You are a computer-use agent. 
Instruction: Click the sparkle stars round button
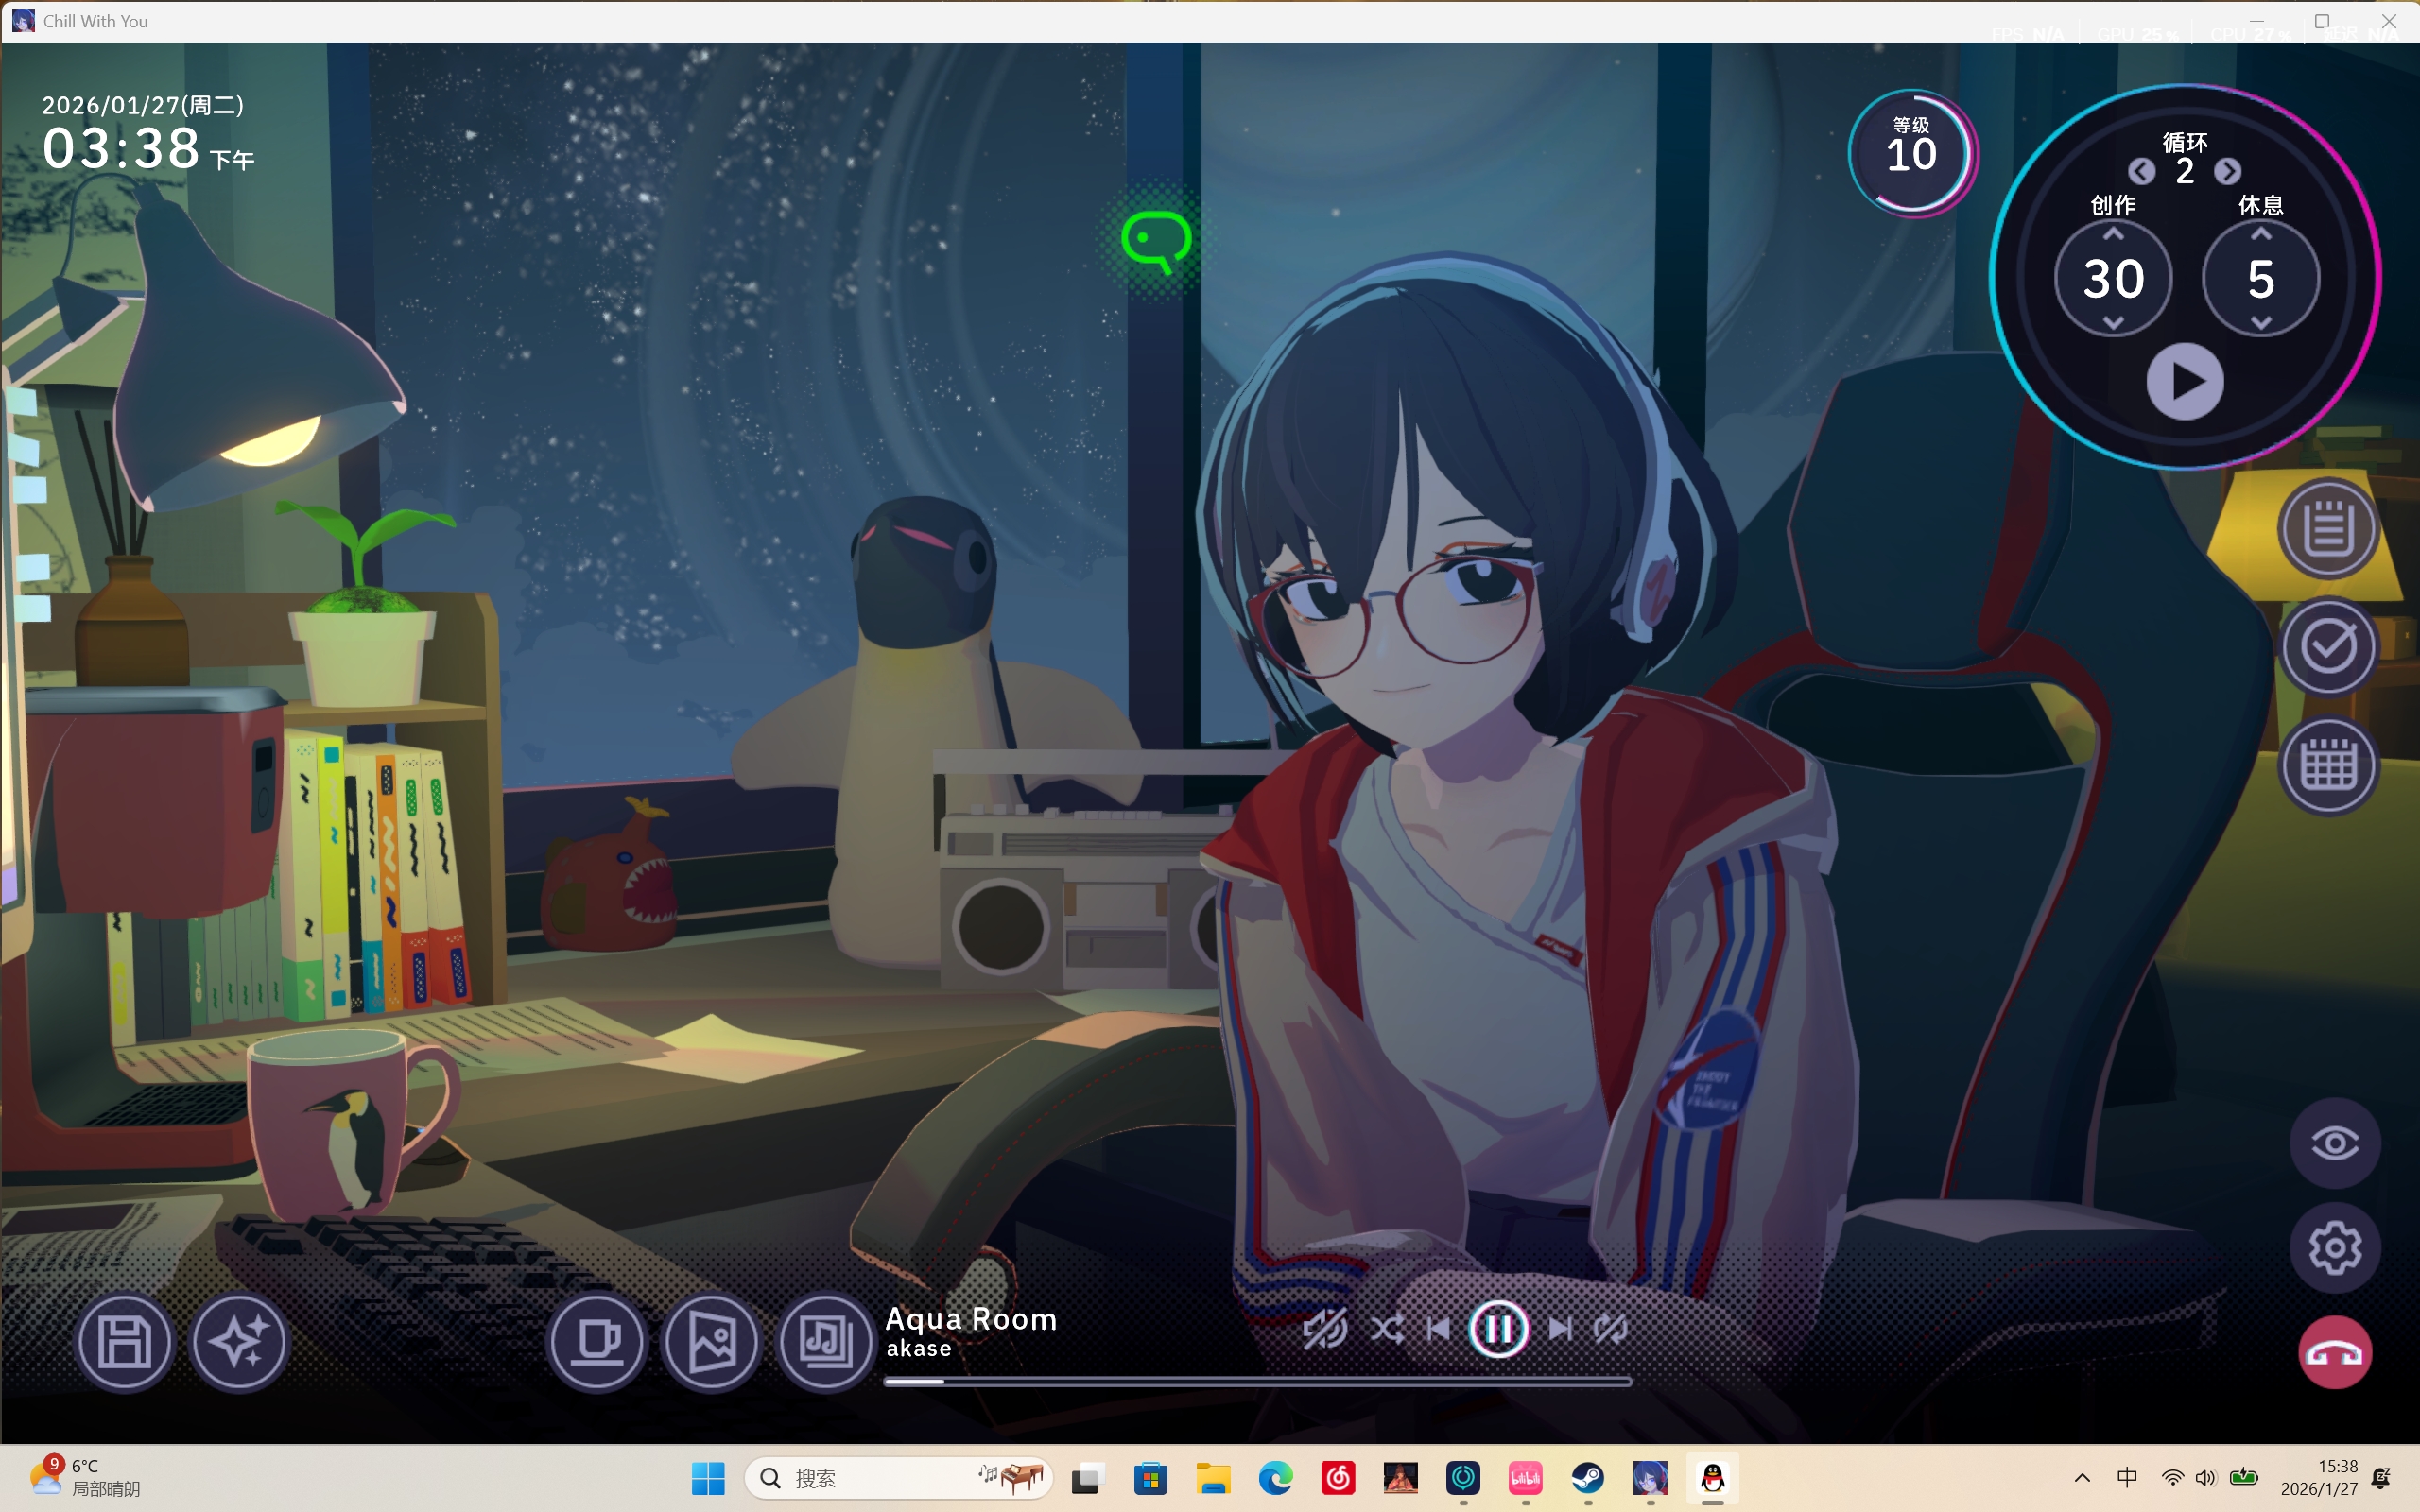click(240, 1342)
